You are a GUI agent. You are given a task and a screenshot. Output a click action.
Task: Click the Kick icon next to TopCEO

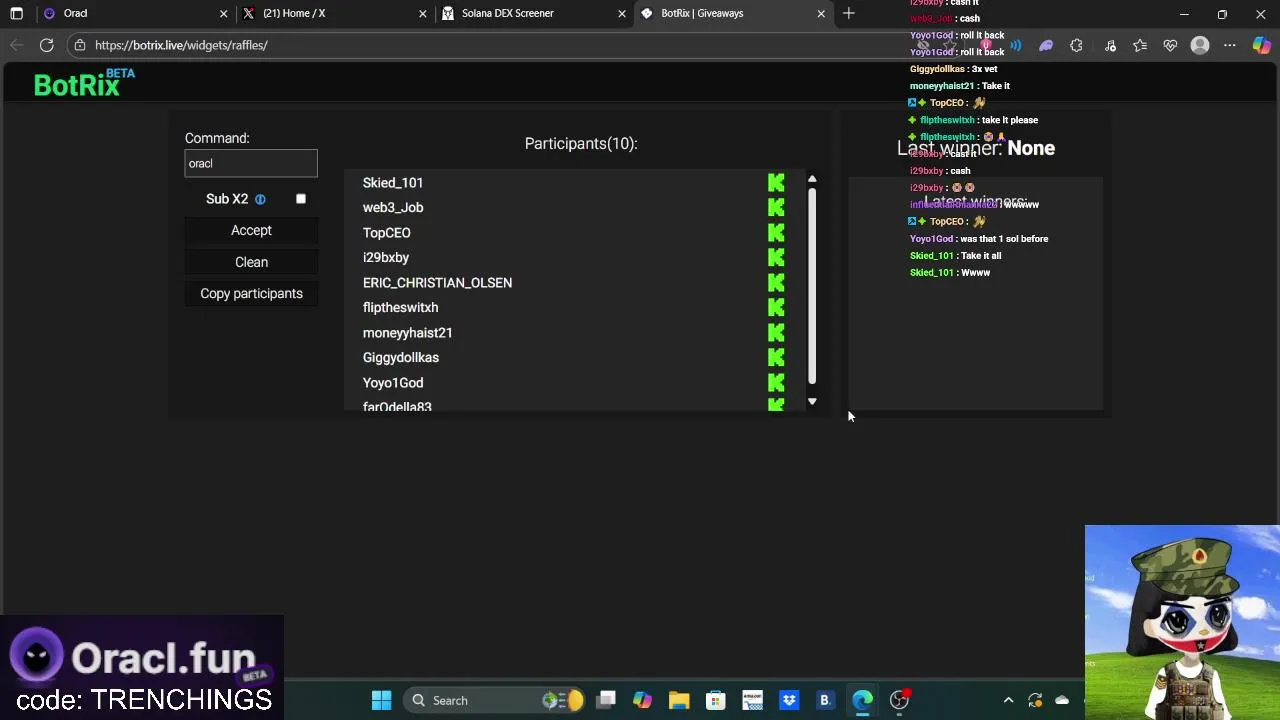click(776, 232)
